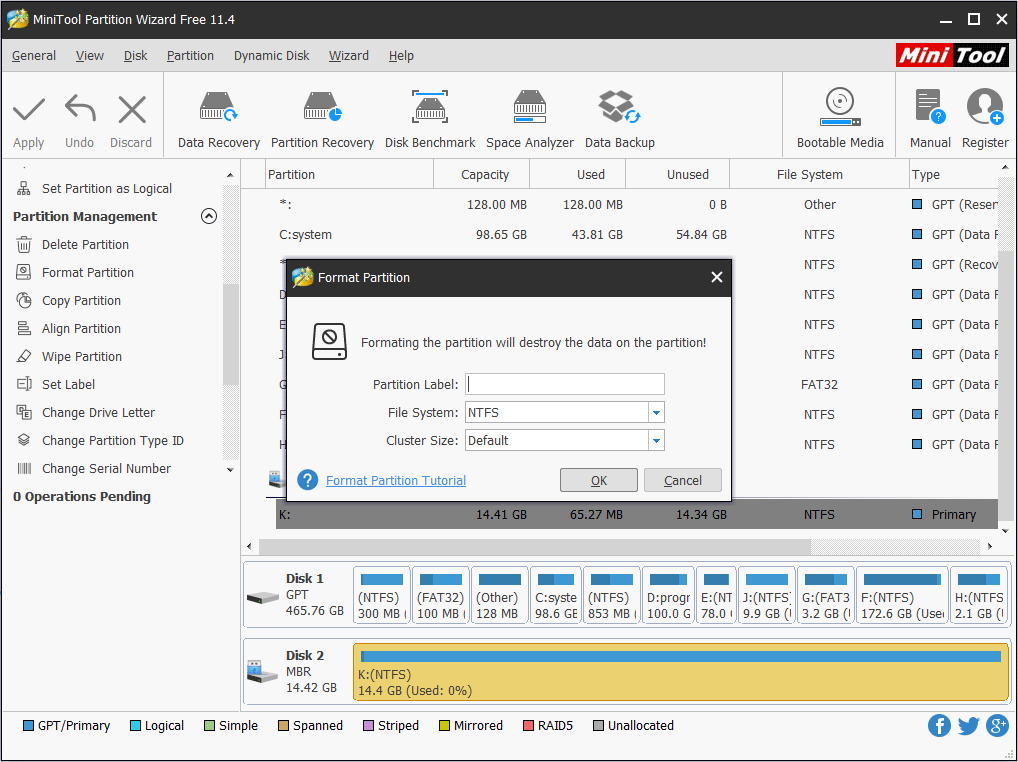Open the Dynamic Disk menu
The image size is (1018, 762).
[271, 56]
